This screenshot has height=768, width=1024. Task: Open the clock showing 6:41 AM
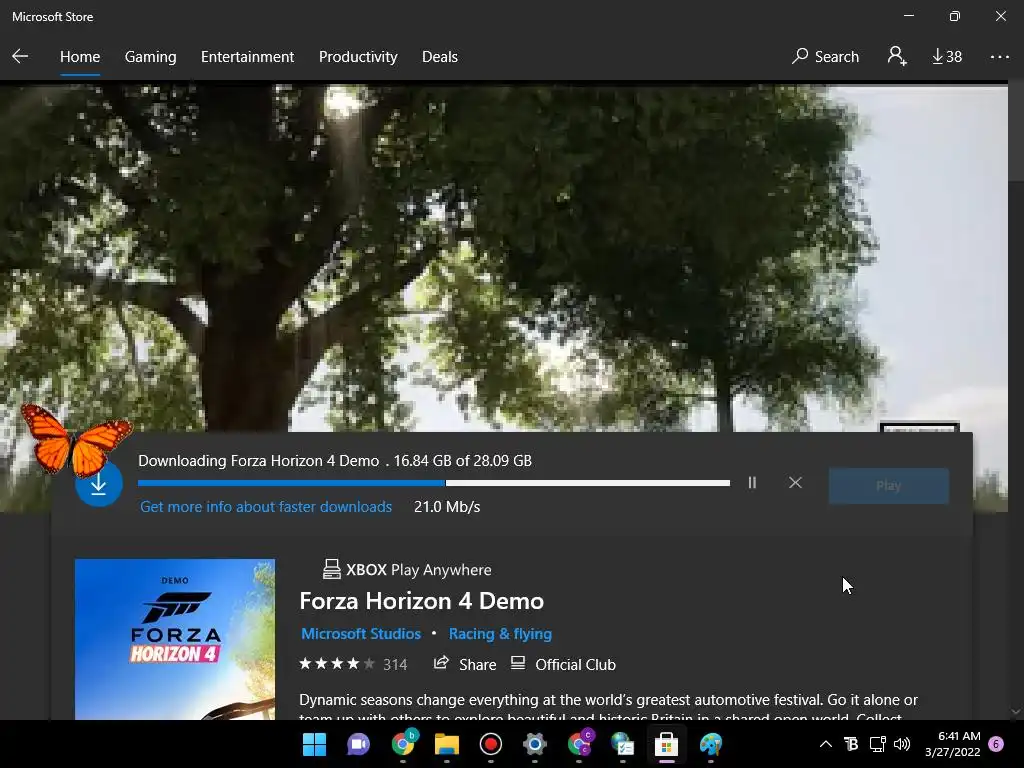[952, 744]
